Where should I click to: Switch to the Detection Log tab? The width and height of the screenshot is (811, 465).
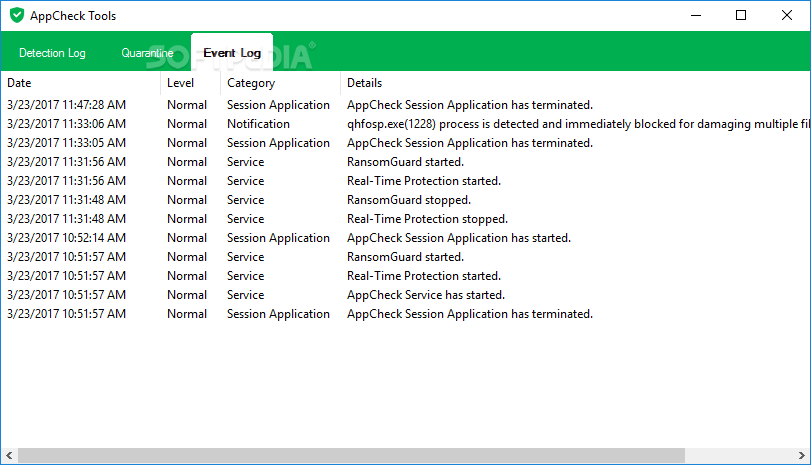click(52, 53)
